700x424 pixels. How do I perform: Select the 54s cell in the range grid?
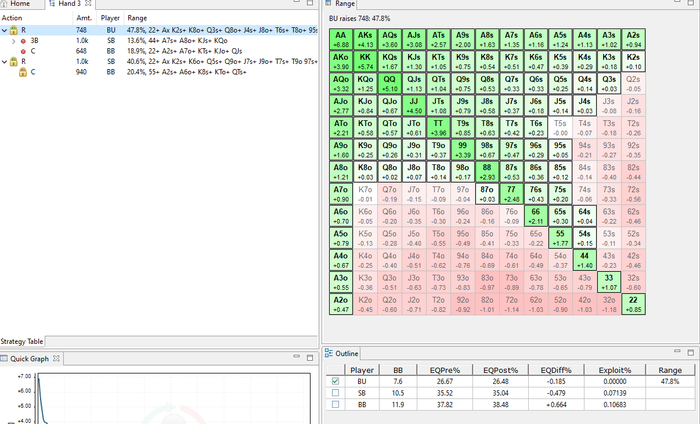(585, 238)
